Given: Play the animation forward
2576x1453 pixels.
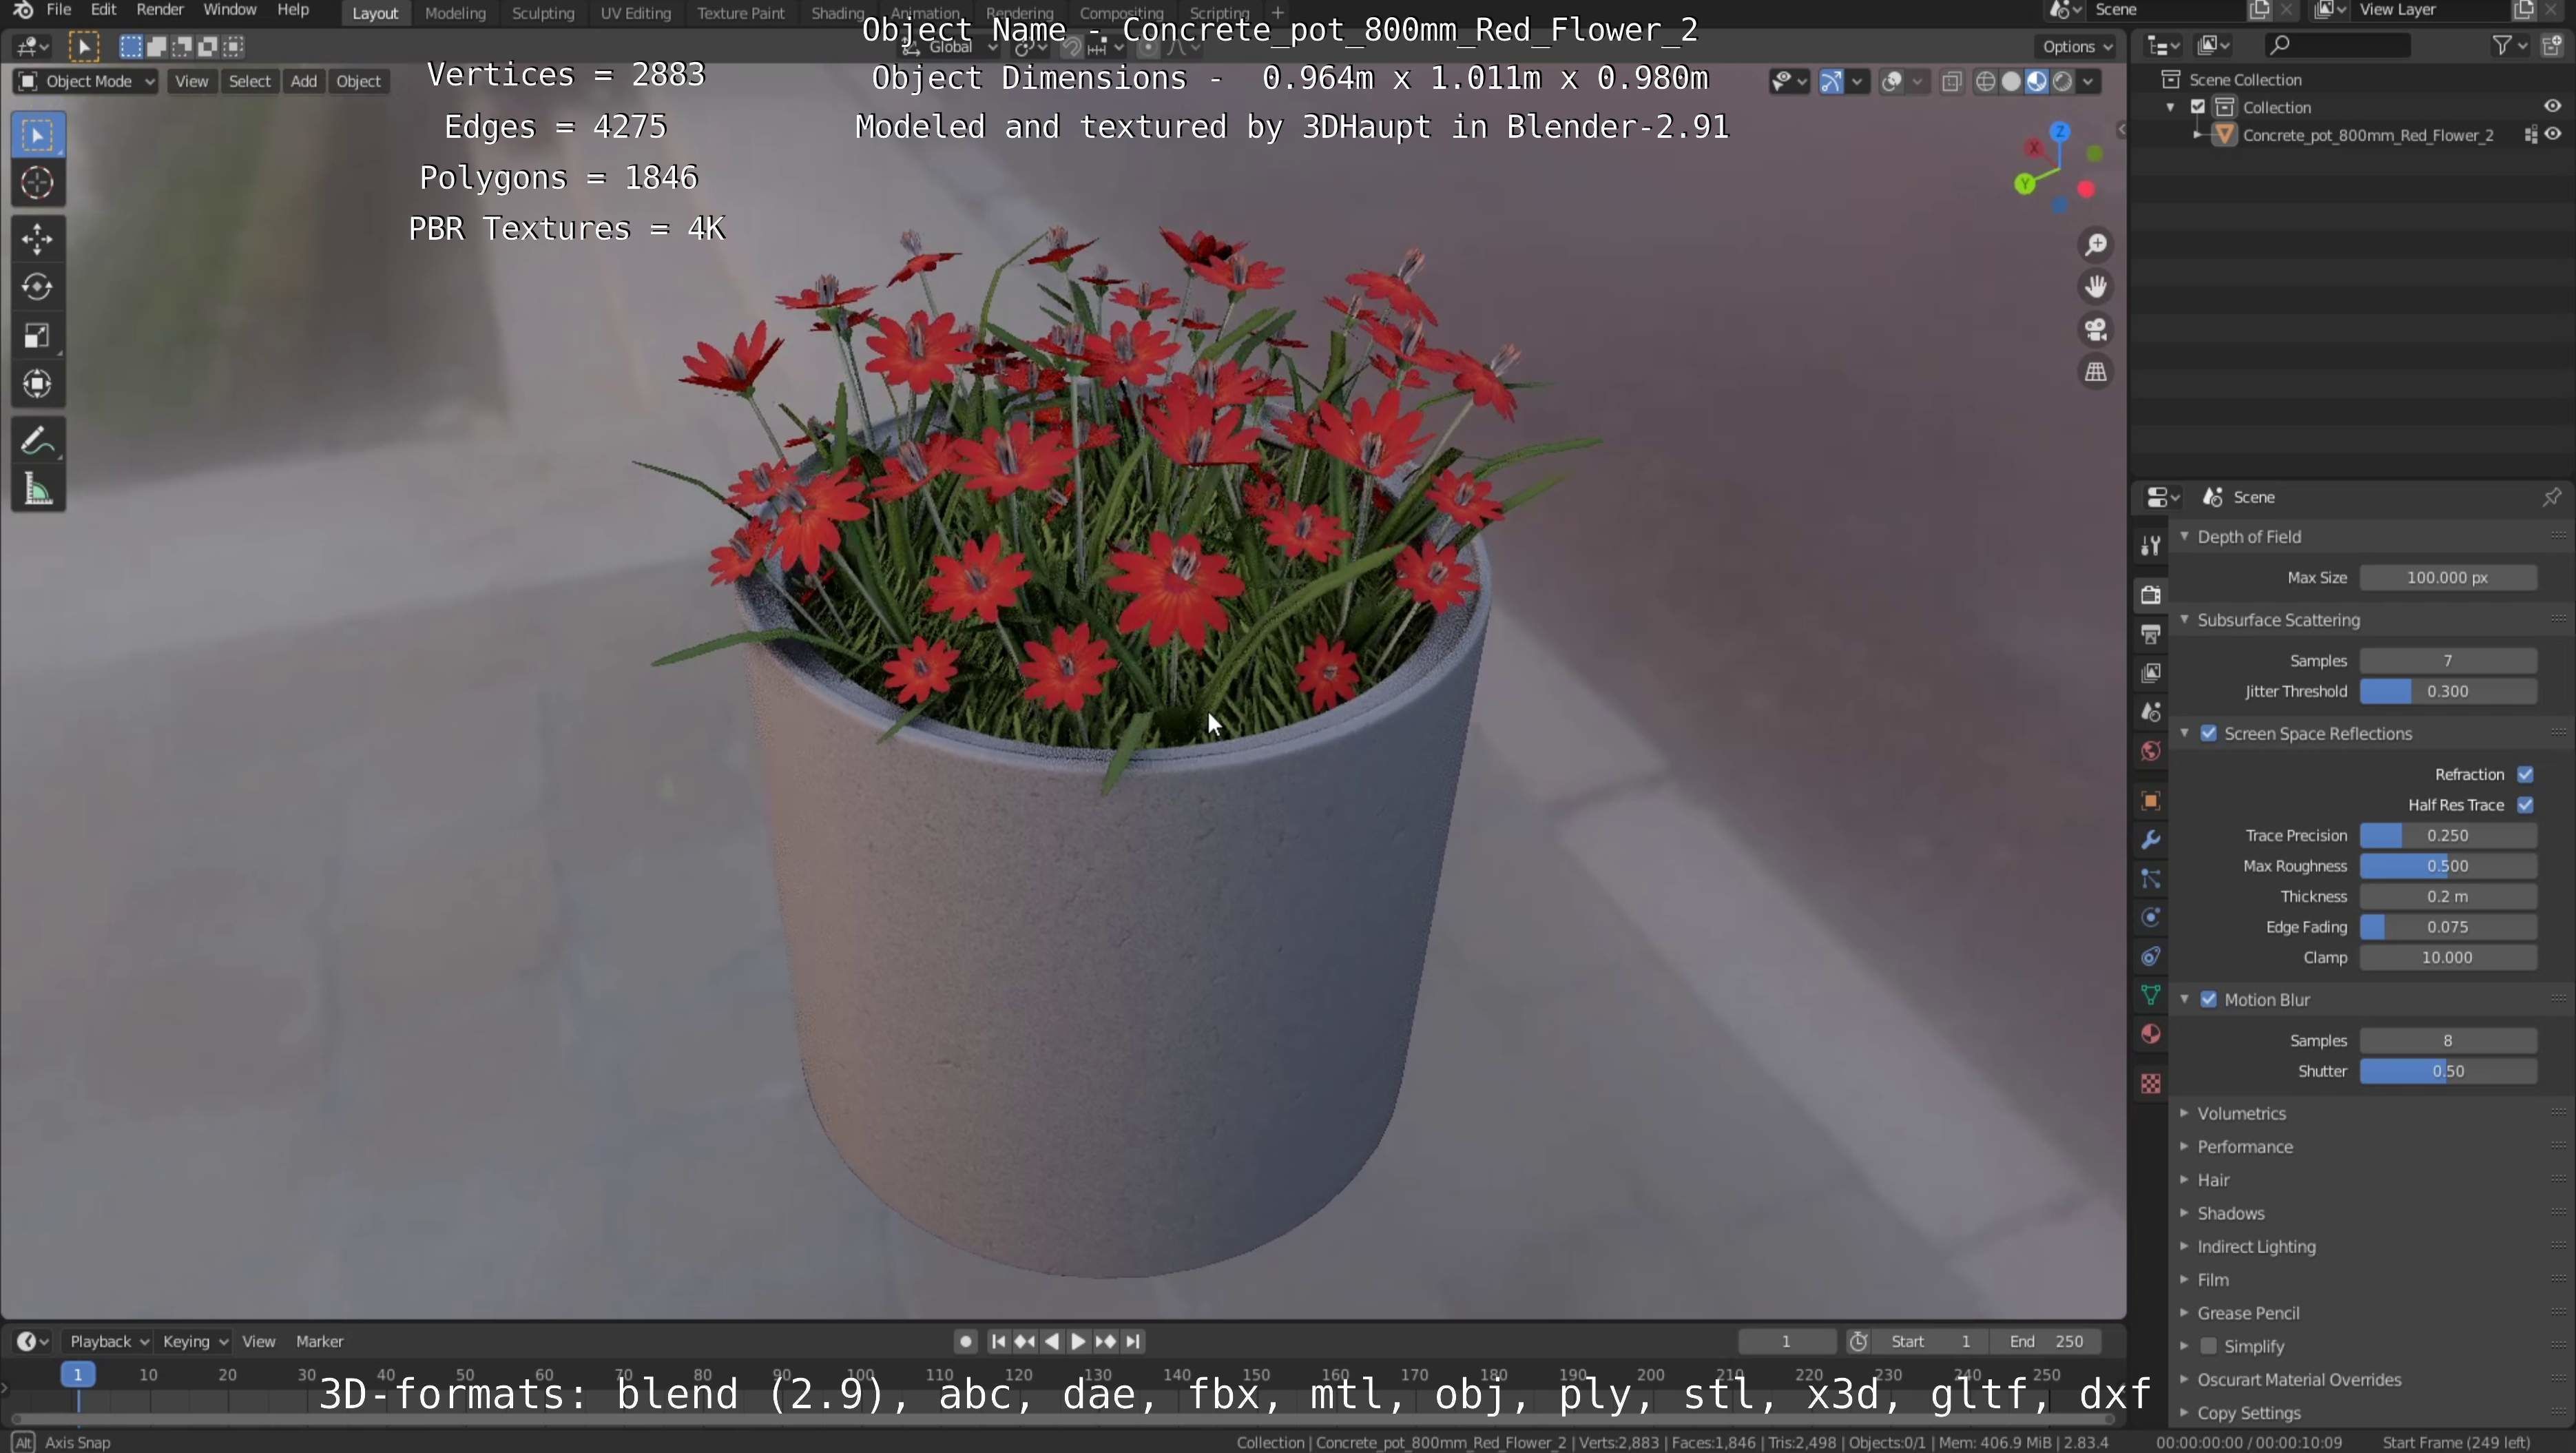Looking at the screenshot, I should tap(1078, 1342).
